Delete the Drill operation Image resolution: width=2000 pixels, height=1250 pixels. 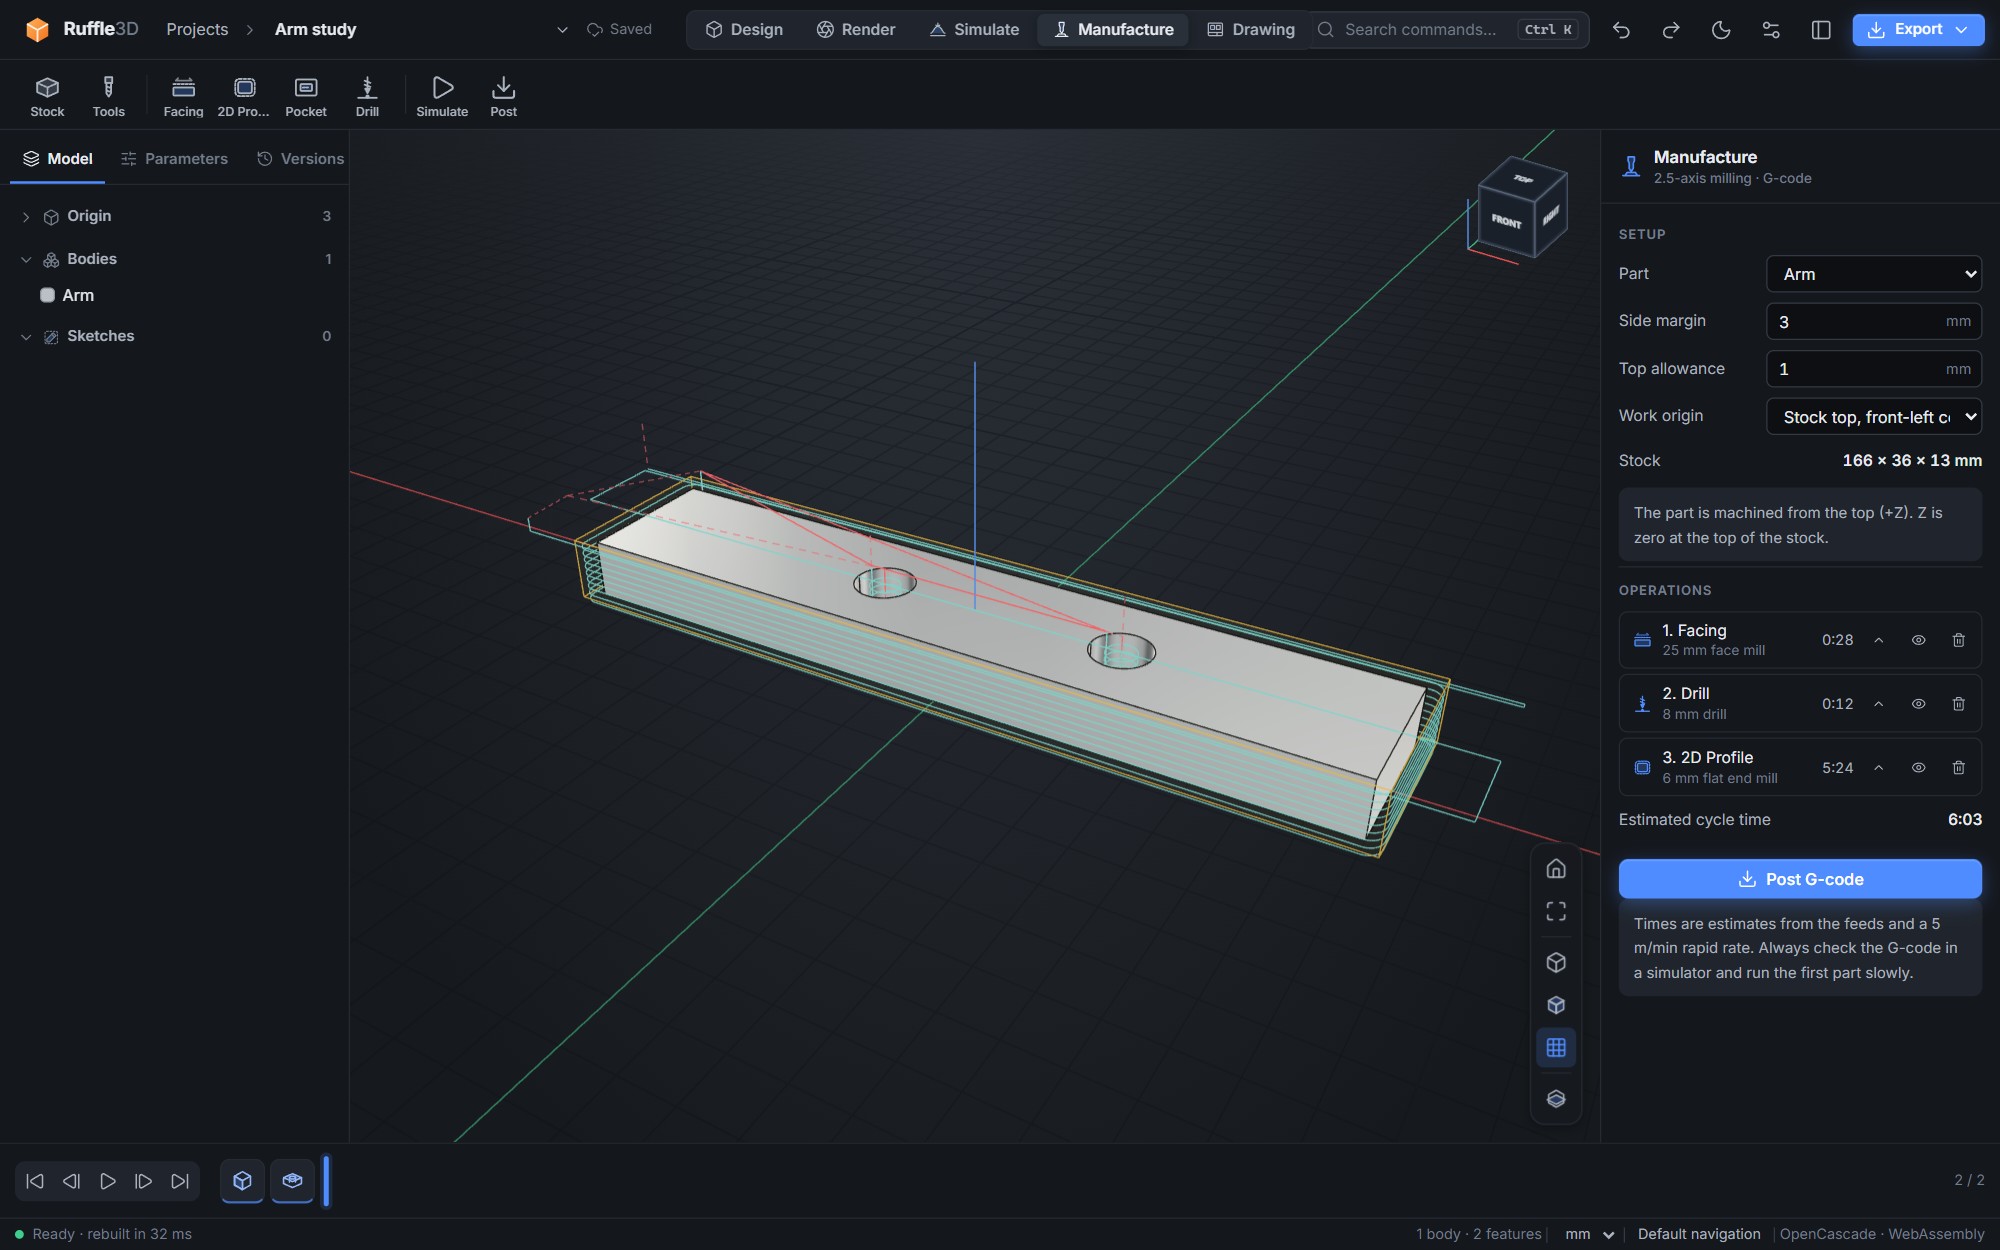click(x=1958, y=704)
